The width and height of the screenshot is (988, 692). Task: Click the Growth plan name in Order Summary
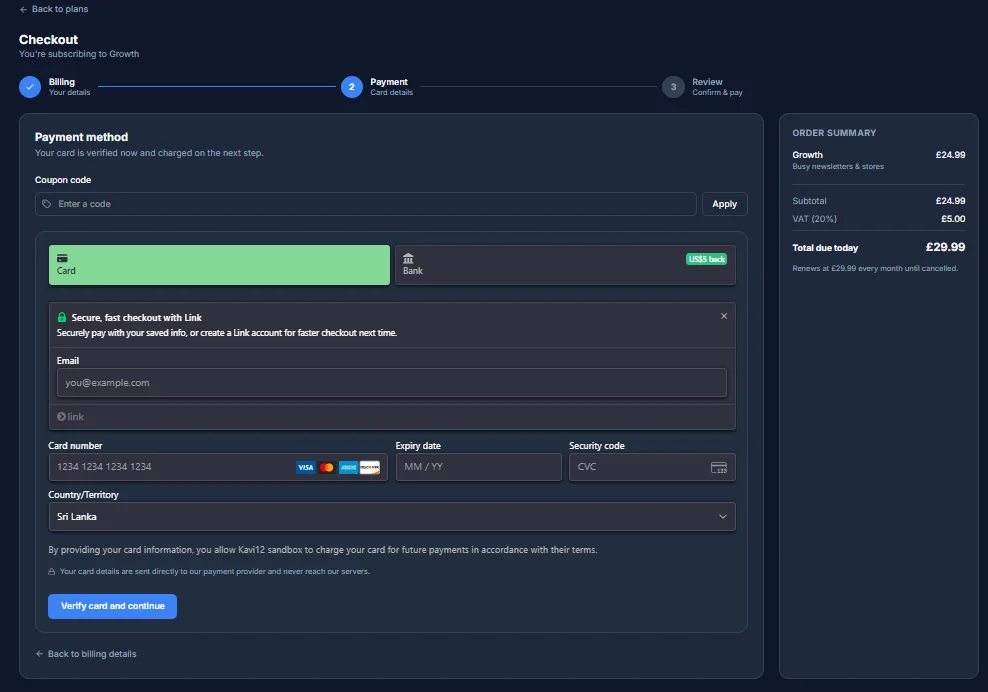(x=807, y=155)
